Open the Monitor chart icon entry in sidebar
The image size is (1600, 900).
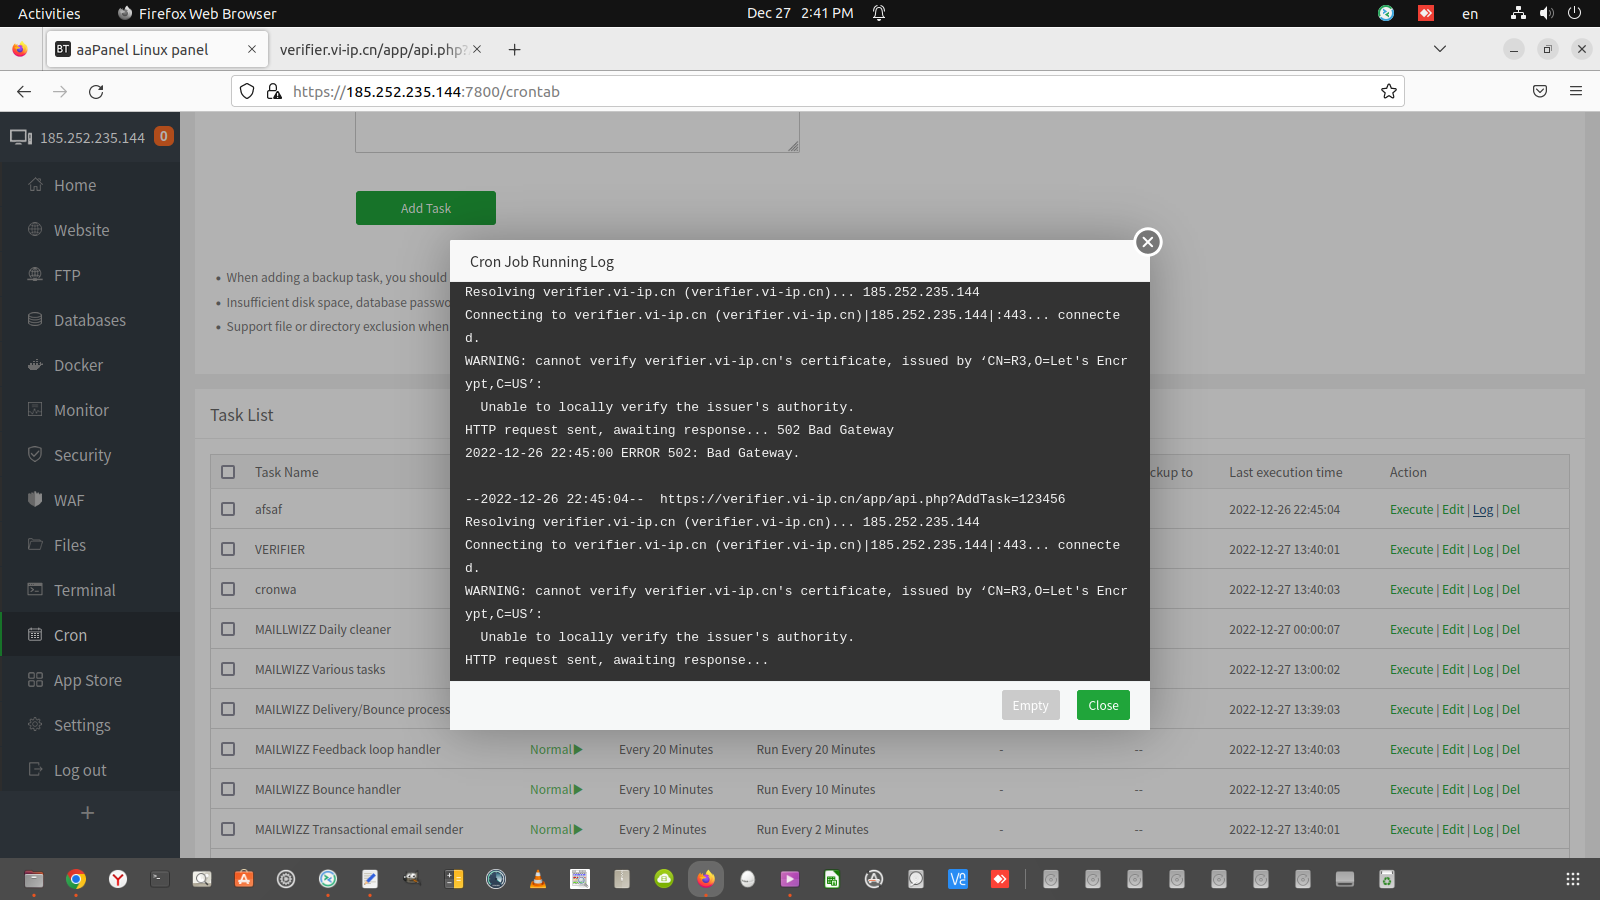[x=81, y=410]
